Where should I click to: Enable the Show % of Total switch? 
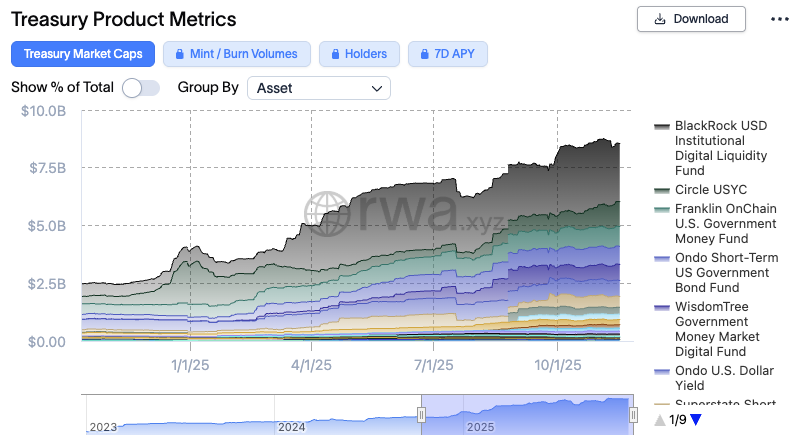pyautogui.click(x=141, y=87)
